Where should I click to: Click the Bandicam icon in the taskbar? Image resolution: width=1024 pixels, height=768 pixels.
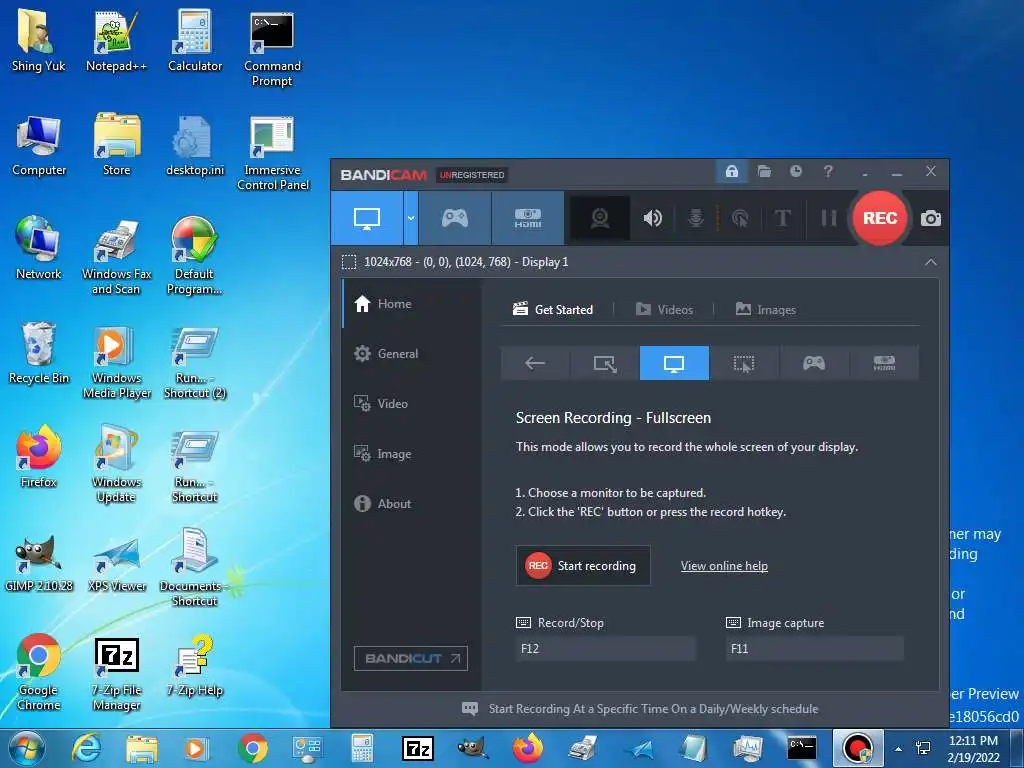[x=858, y=748]
